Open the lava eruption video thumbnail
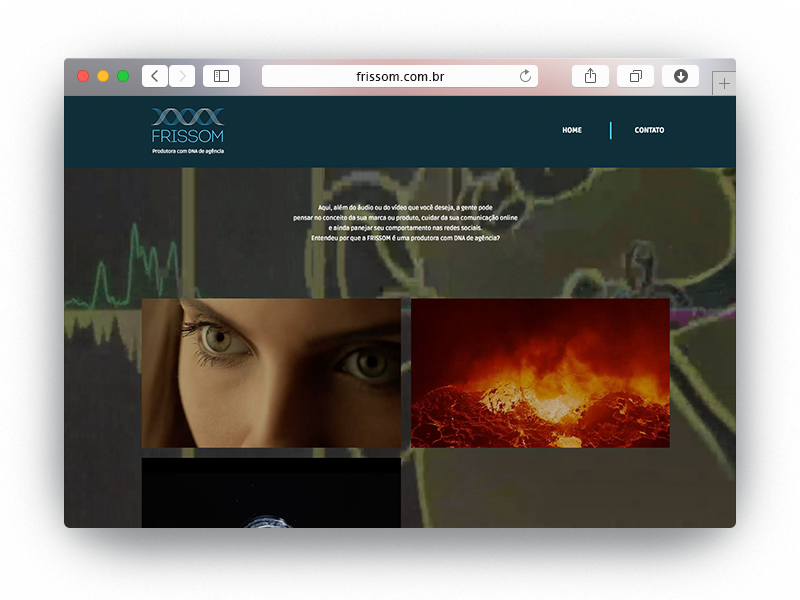This screenshot has width=800, height=600. pyautogui.click(x=540, y=372)
